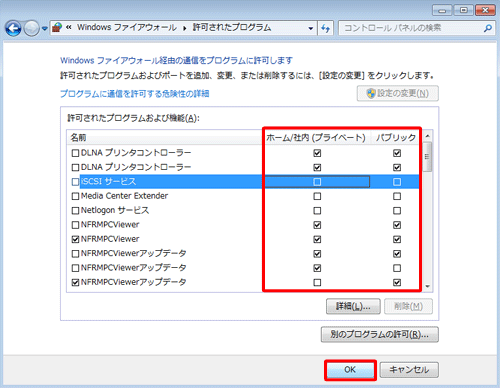Screen dimensions: 500x388
Task: Enable private network for iSCSI サービス
Action: (x=317, y=182)
